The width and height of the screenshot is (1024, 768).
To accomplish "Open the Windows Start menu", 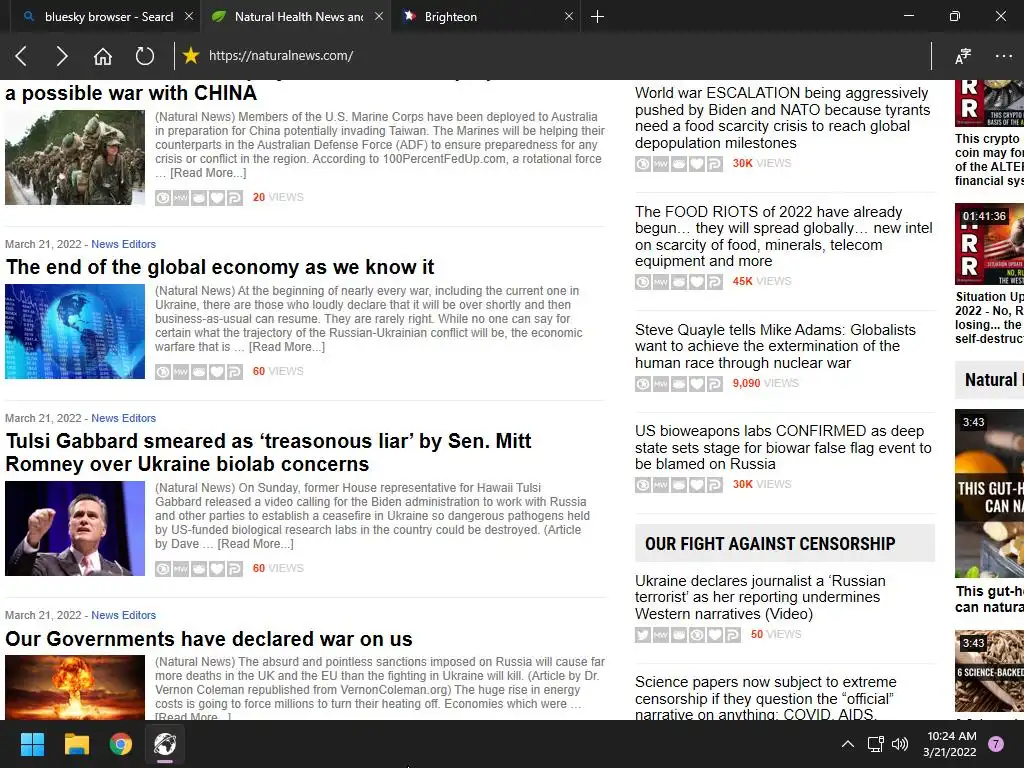I will 32,744.
